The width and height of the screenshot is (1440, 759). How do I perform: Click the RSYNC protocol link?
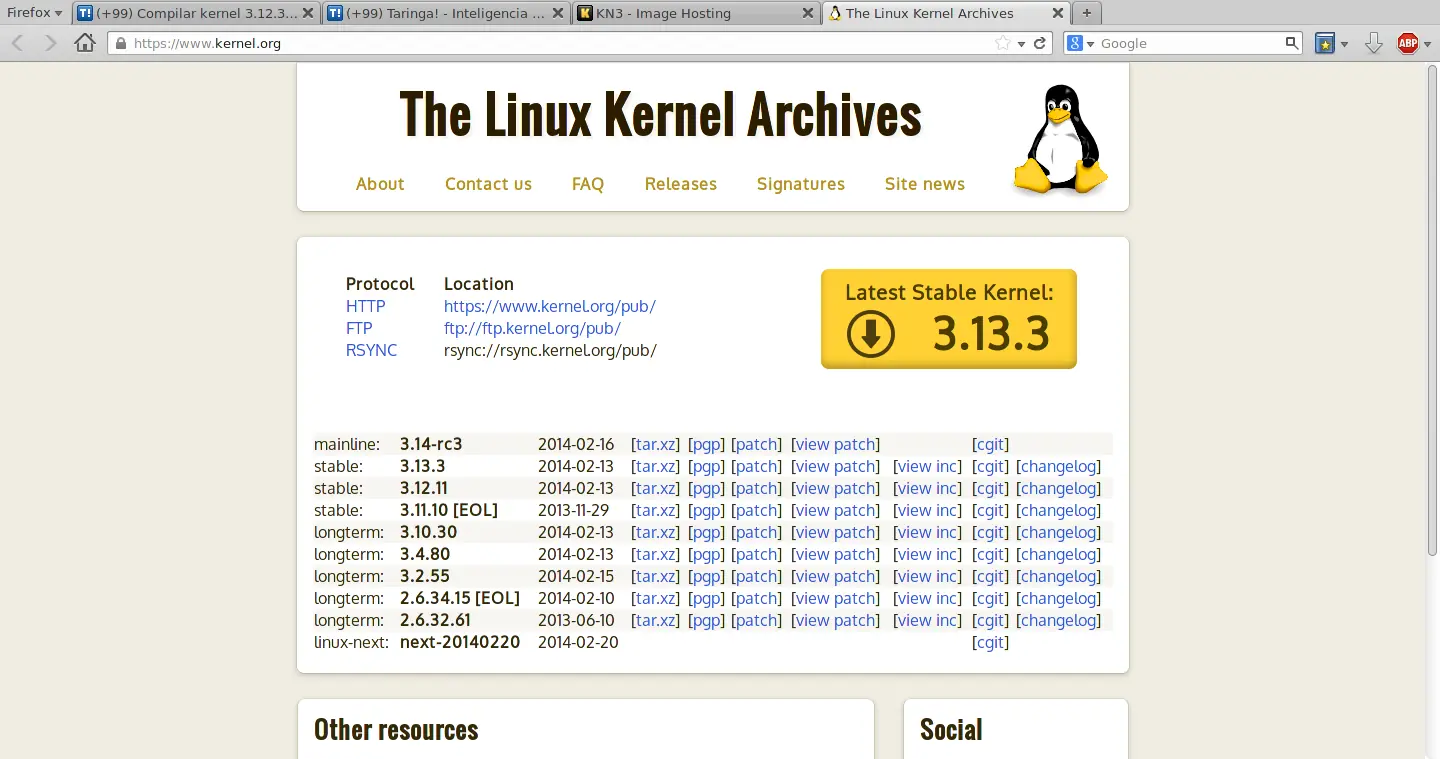coord(371,350)
